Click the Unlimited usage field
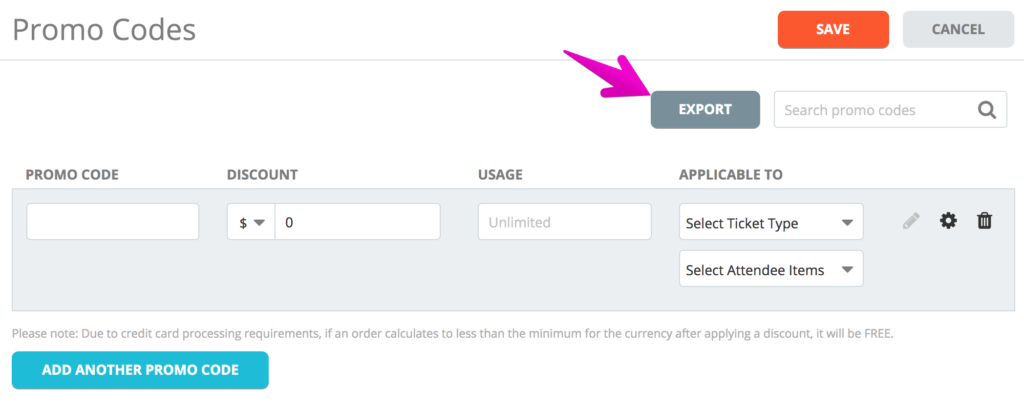The width and height of the screenshot is (1024, 406). click(564, 221)
